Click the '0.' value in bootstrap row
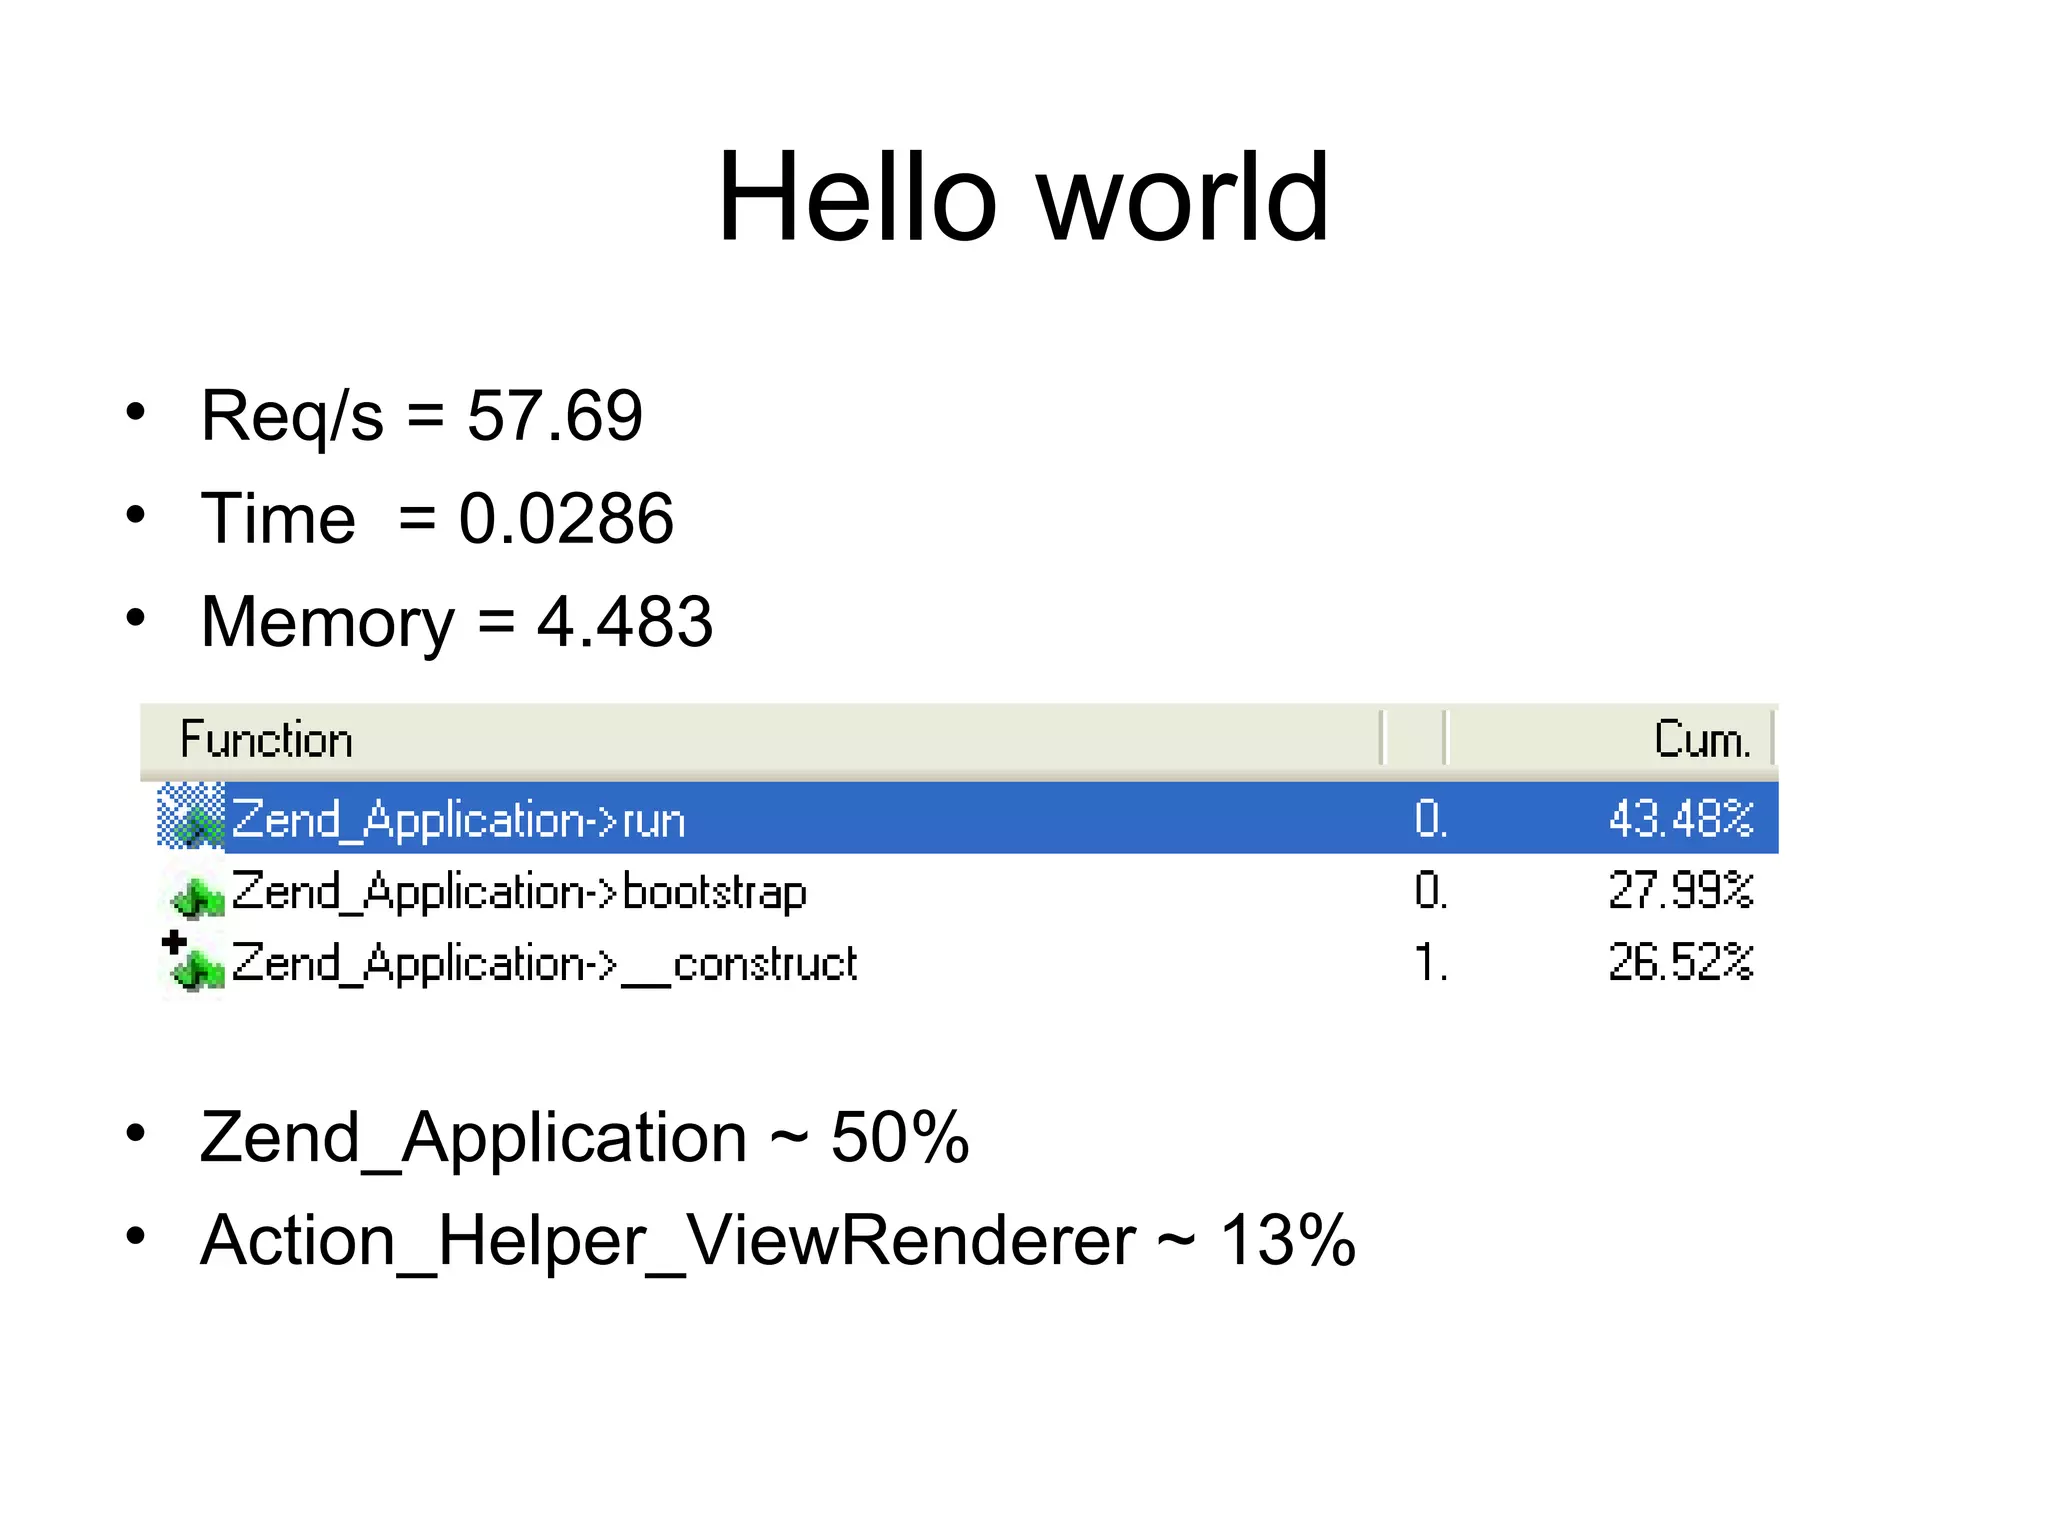The width and height of the screenshot is (2048, 1536). [x=1431, y=891]
